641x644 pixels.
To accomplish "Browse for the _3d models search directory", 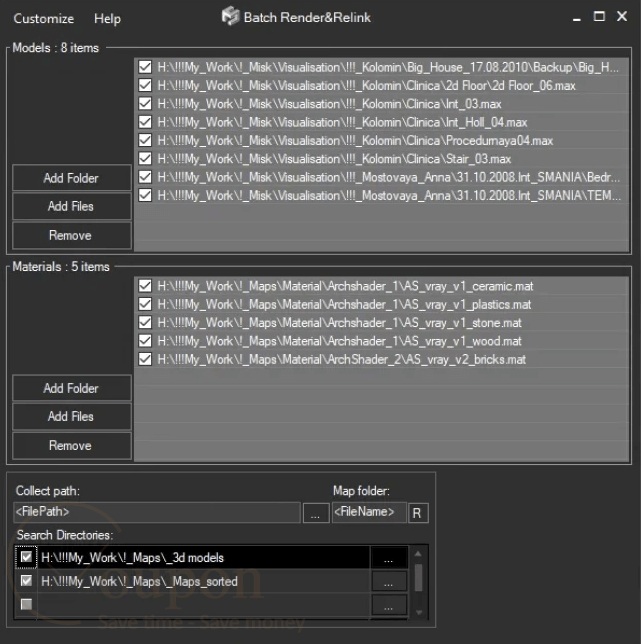I will click(x=388, y=558).
